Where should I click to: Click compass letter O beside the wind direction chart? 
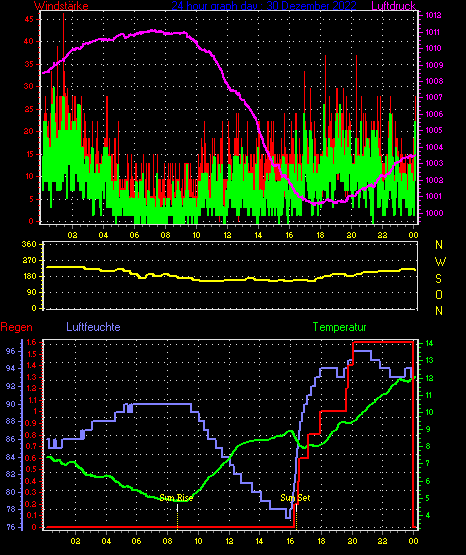(x=439, y=294)
